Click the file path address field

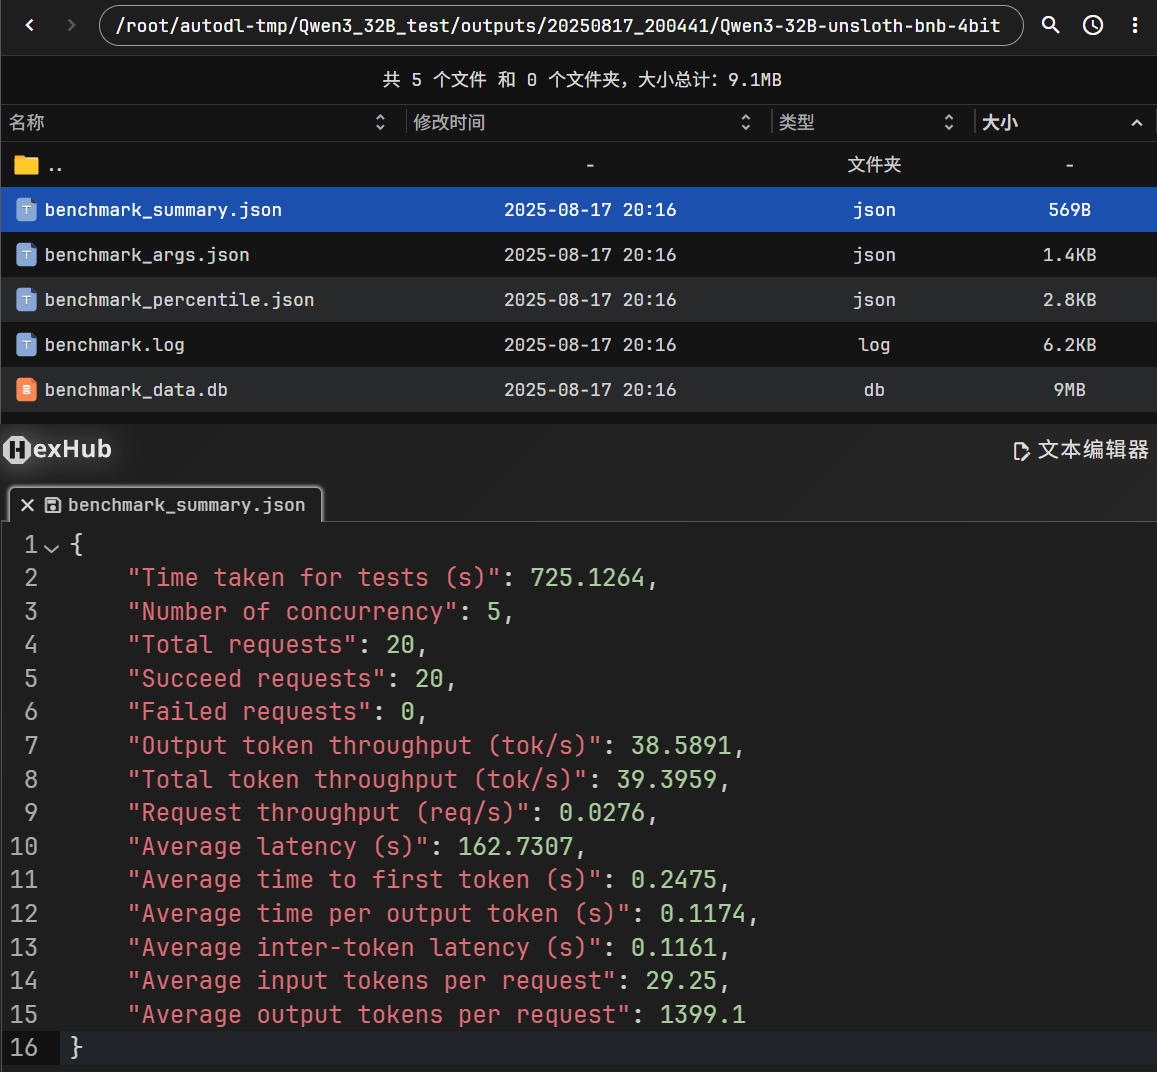coord(561,26)
